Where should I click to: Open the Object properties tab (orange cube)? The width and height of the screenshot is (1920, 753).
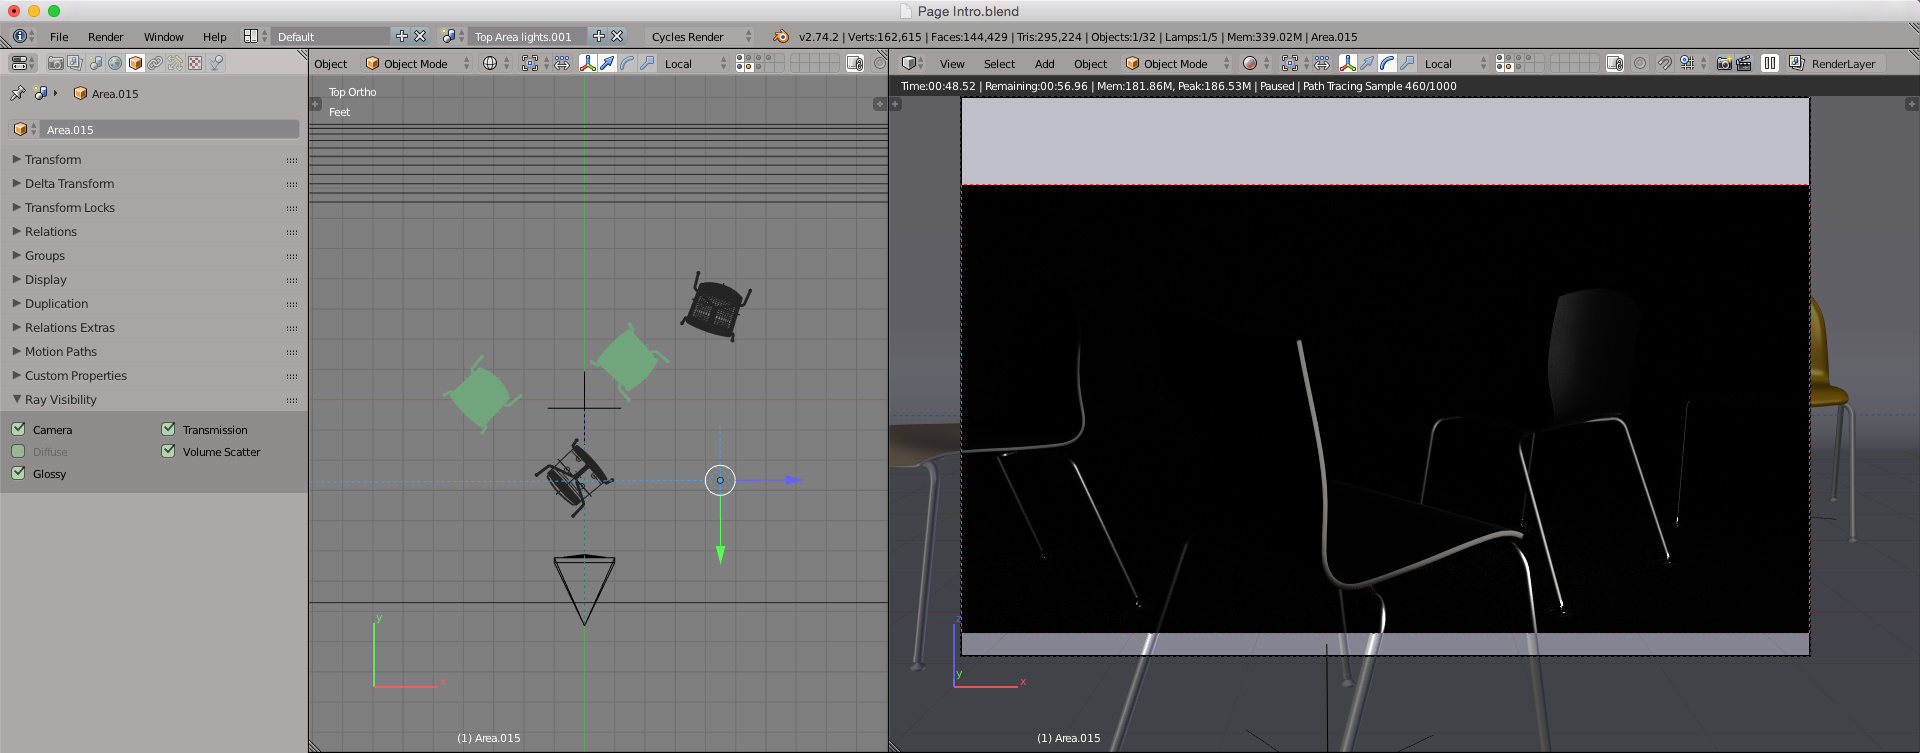click(x=135, y=63)
